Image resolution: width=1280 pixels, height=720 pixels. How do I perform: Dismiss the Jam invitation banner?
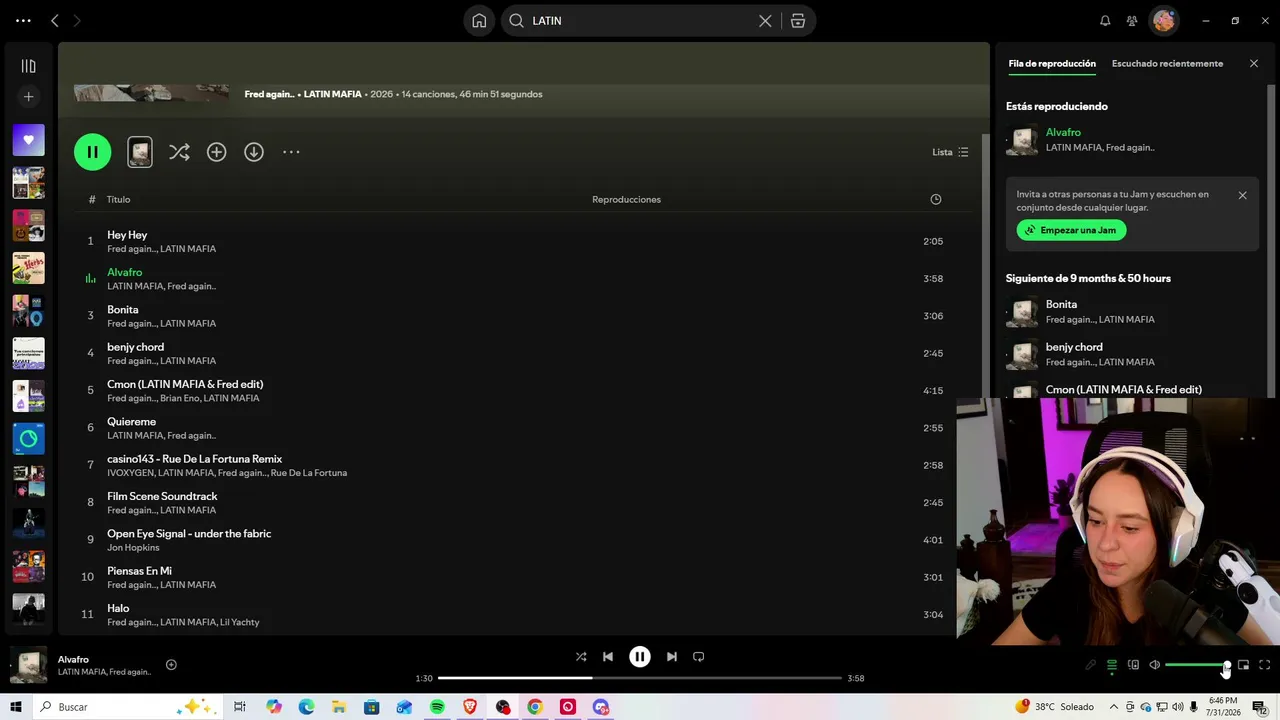[1242, 195]
